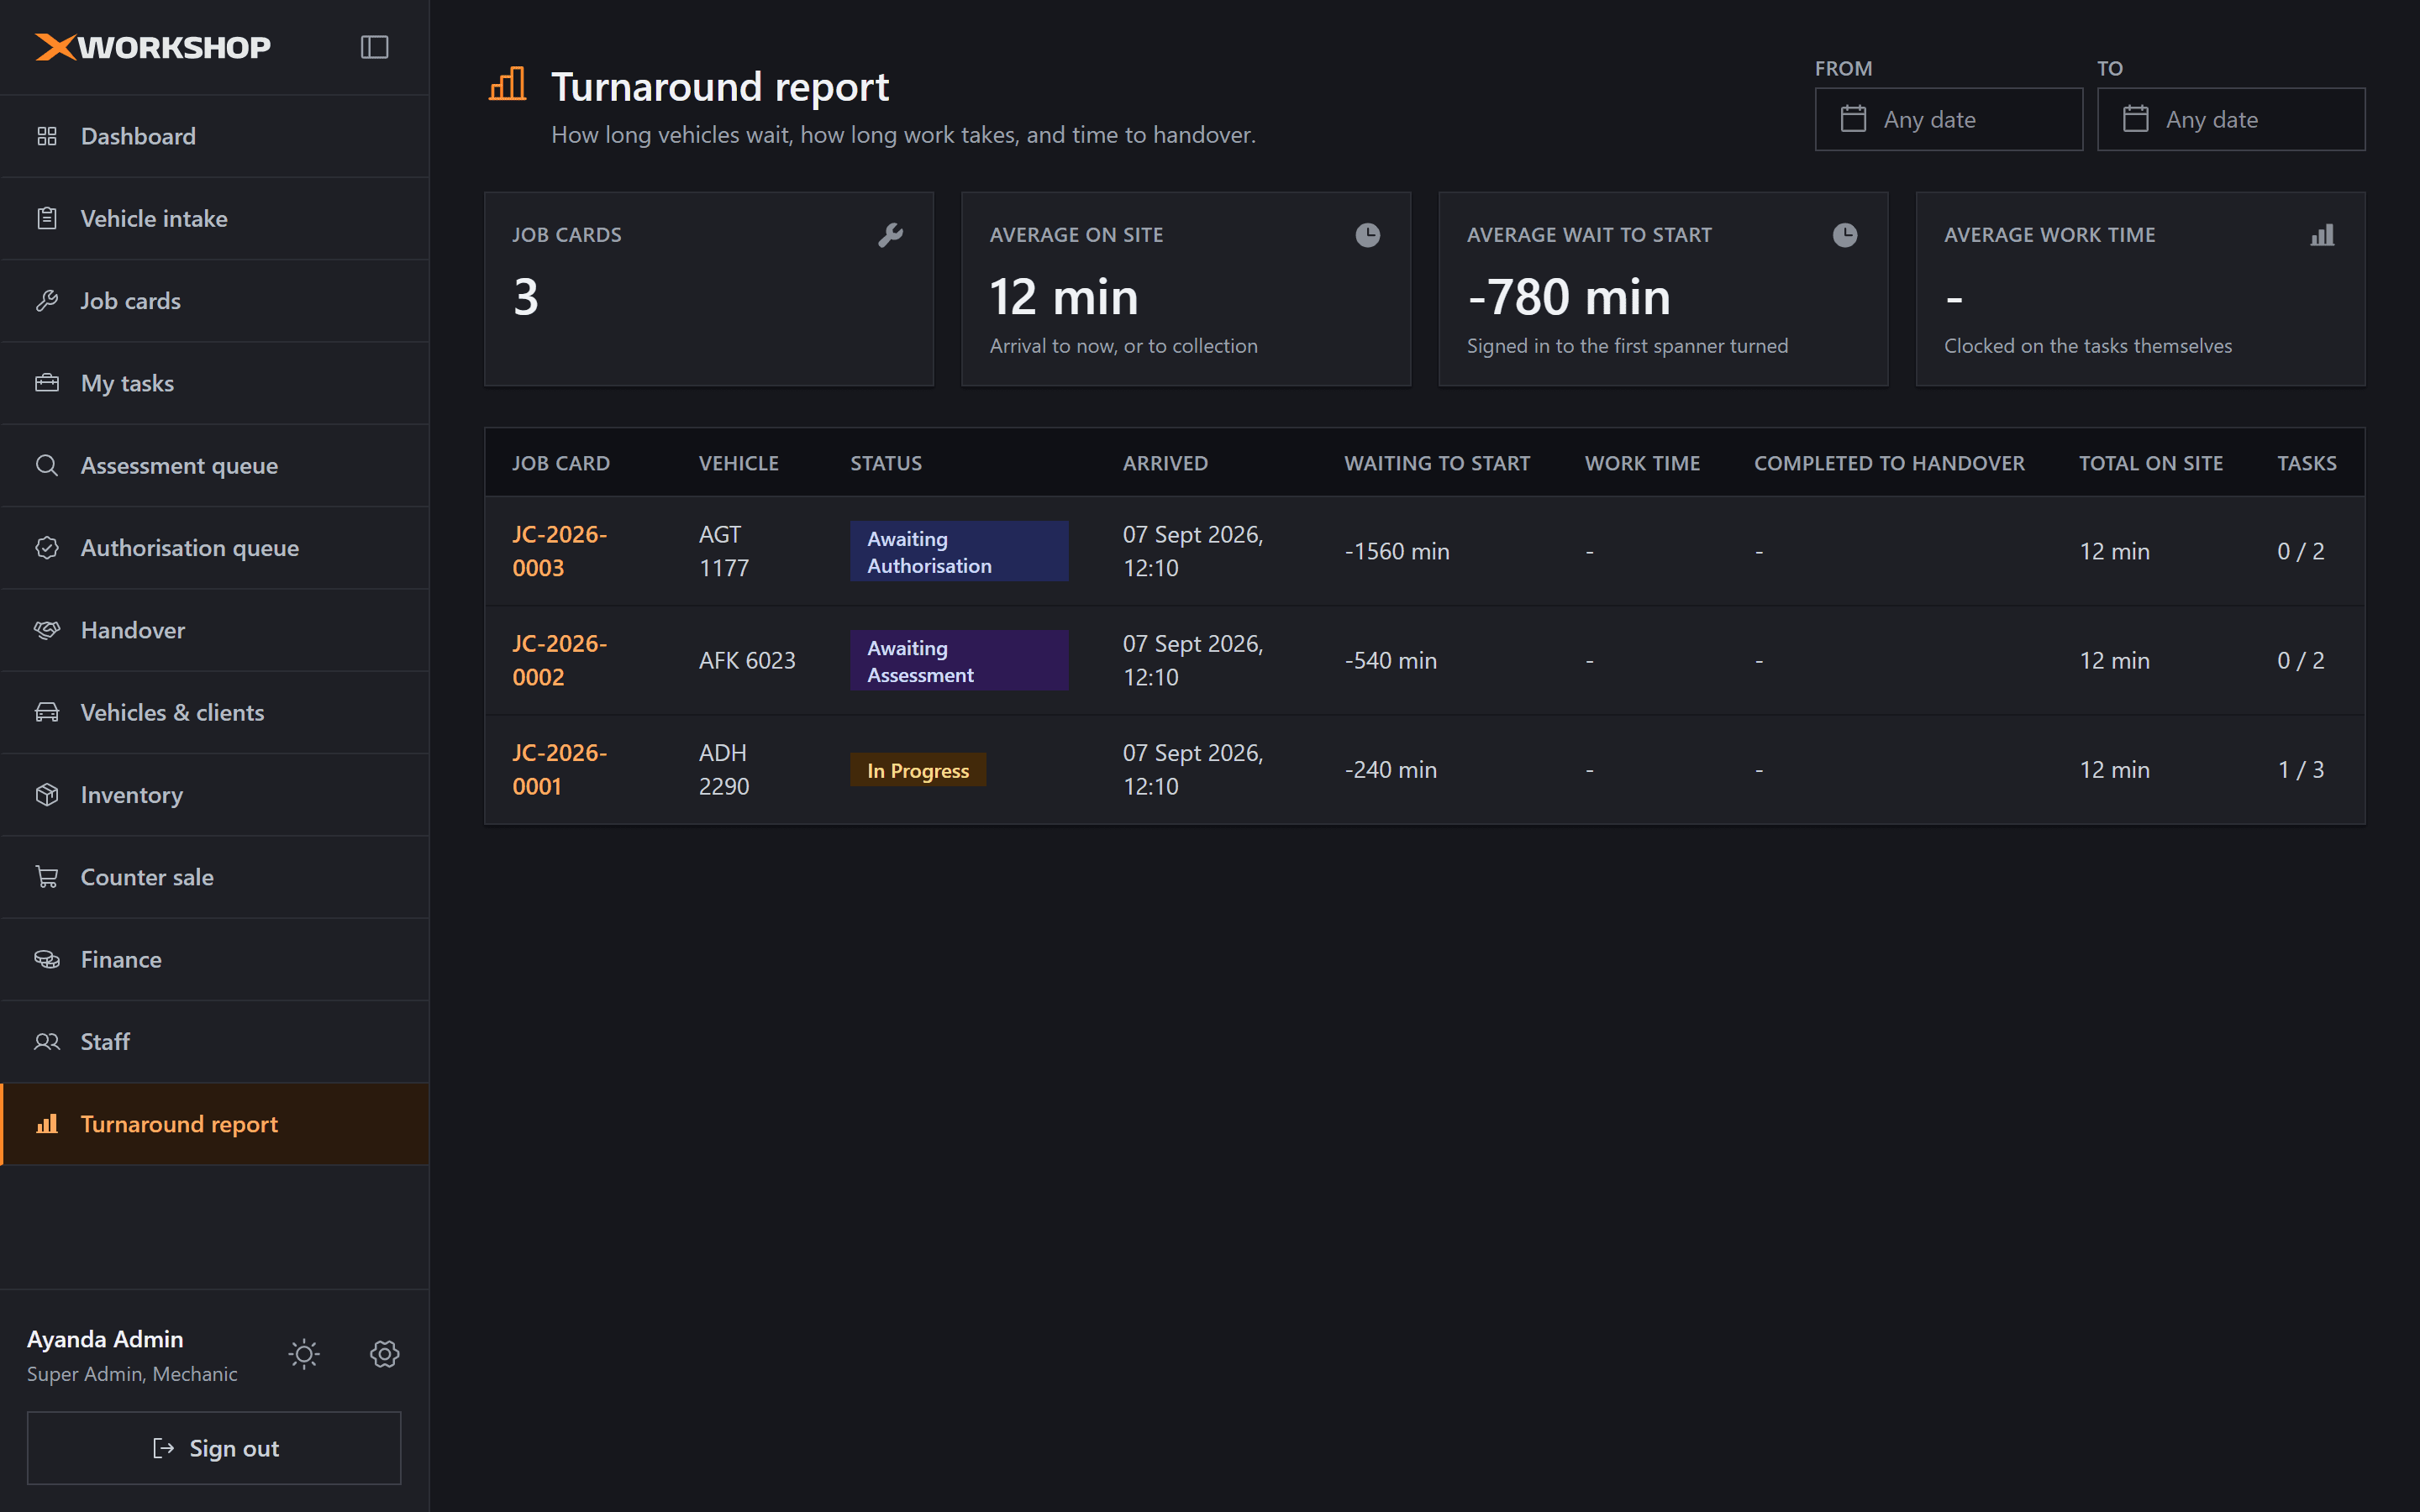Collapse the sidebar panel icon

coord(374,47)
